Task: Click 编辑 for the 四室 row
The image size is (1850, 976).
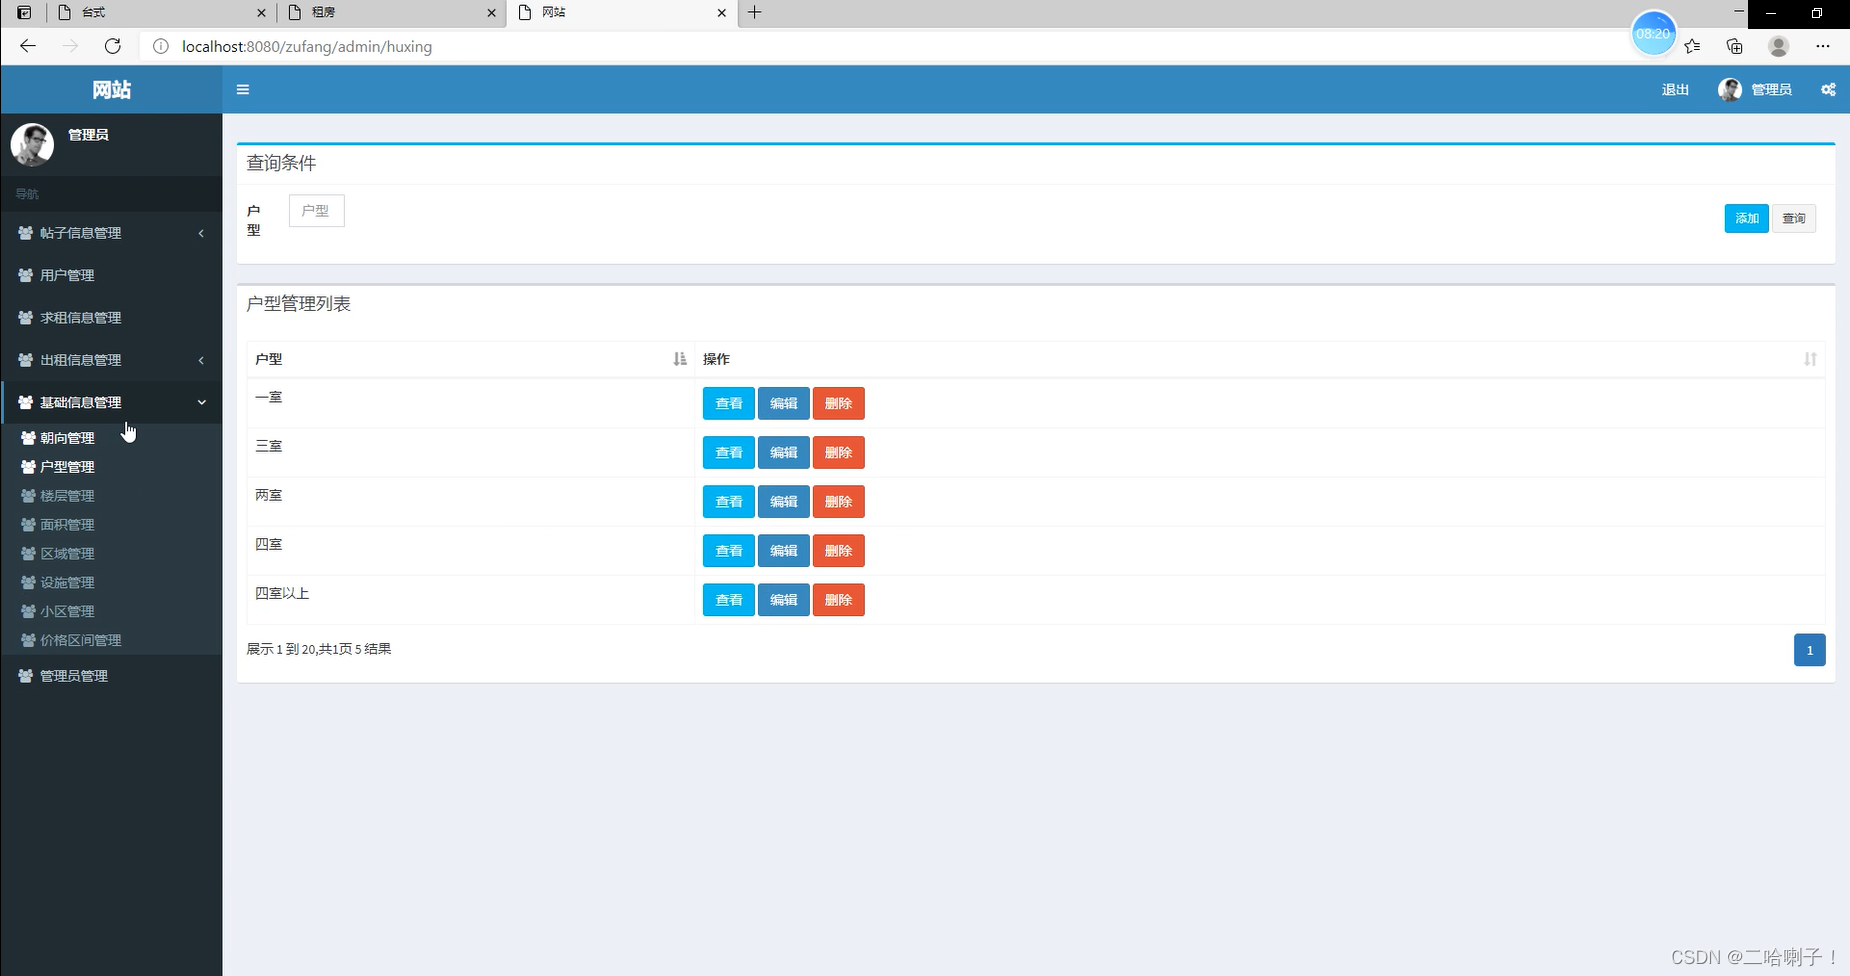Action: (784, 551)
